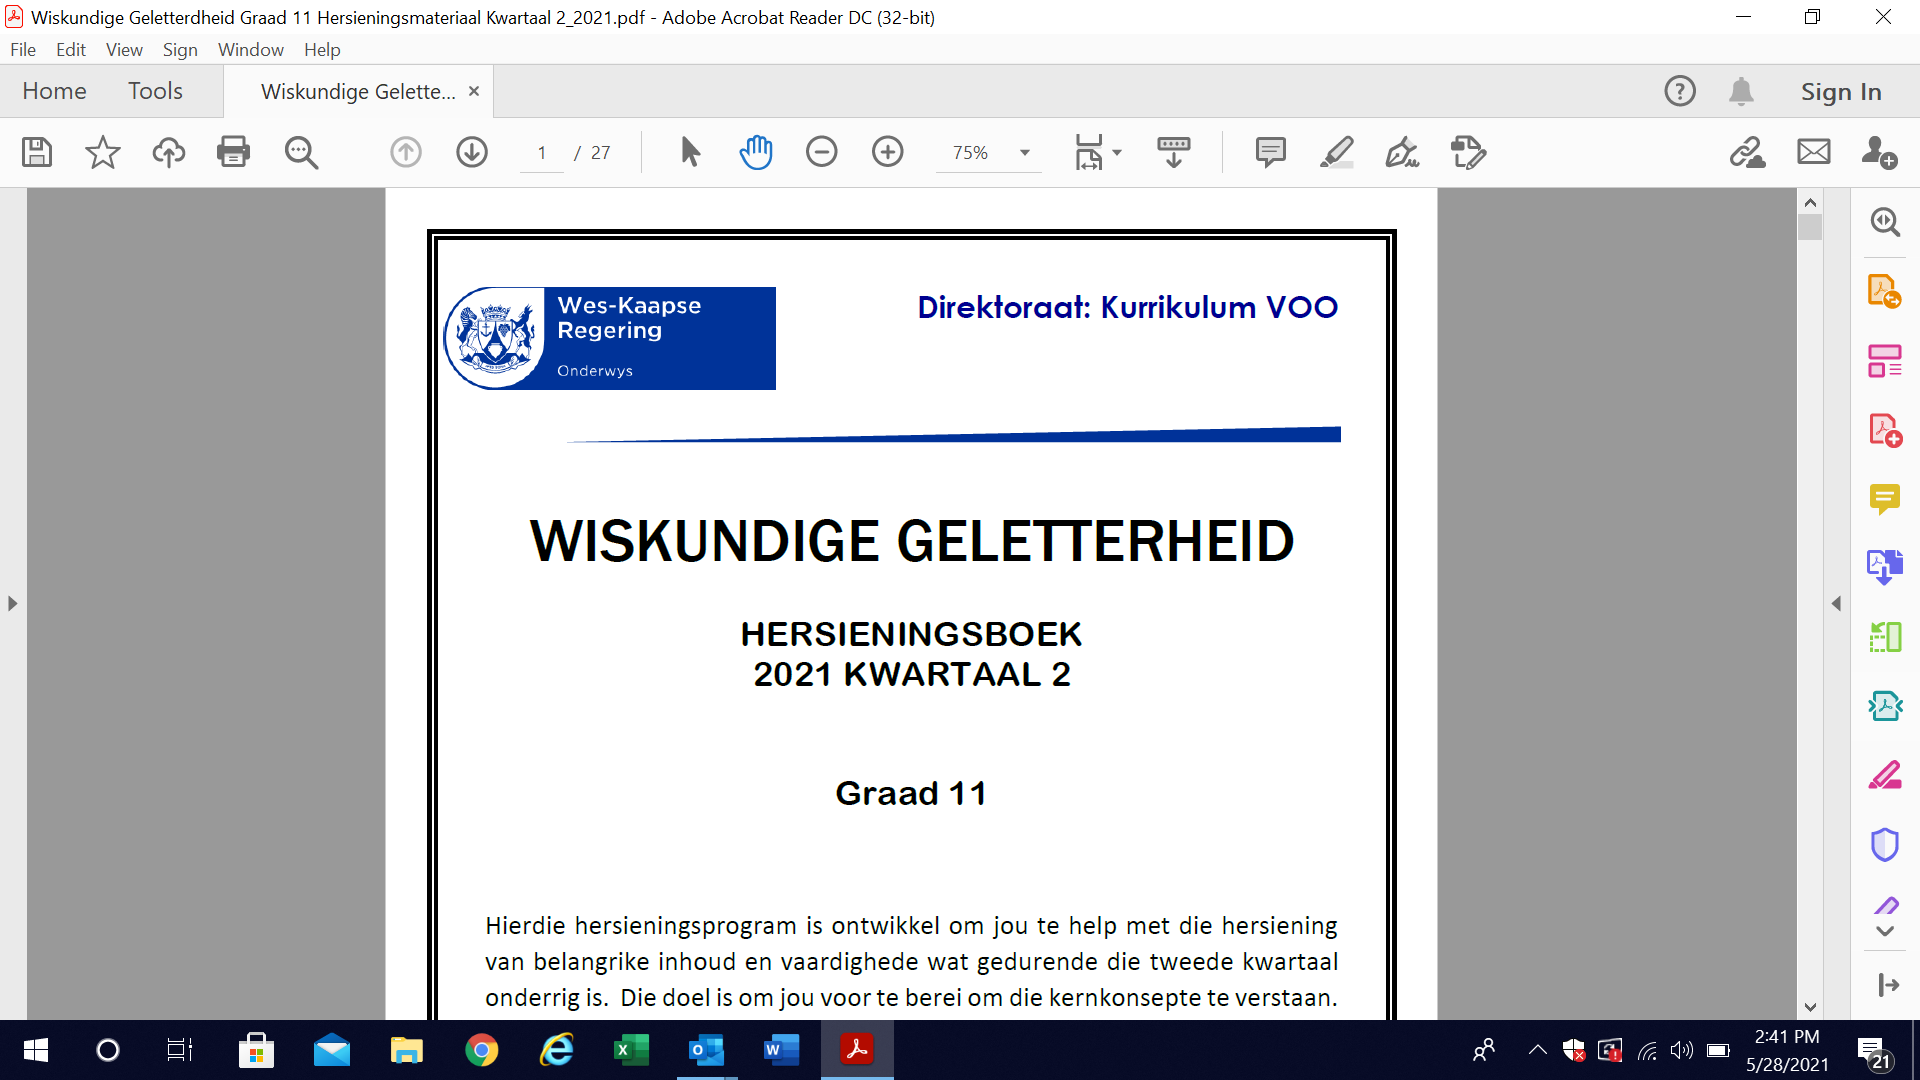The height and width of the screenshot is (1080, 1920).
Task: Zoom out with the minus circle
Action: [822, 152]
